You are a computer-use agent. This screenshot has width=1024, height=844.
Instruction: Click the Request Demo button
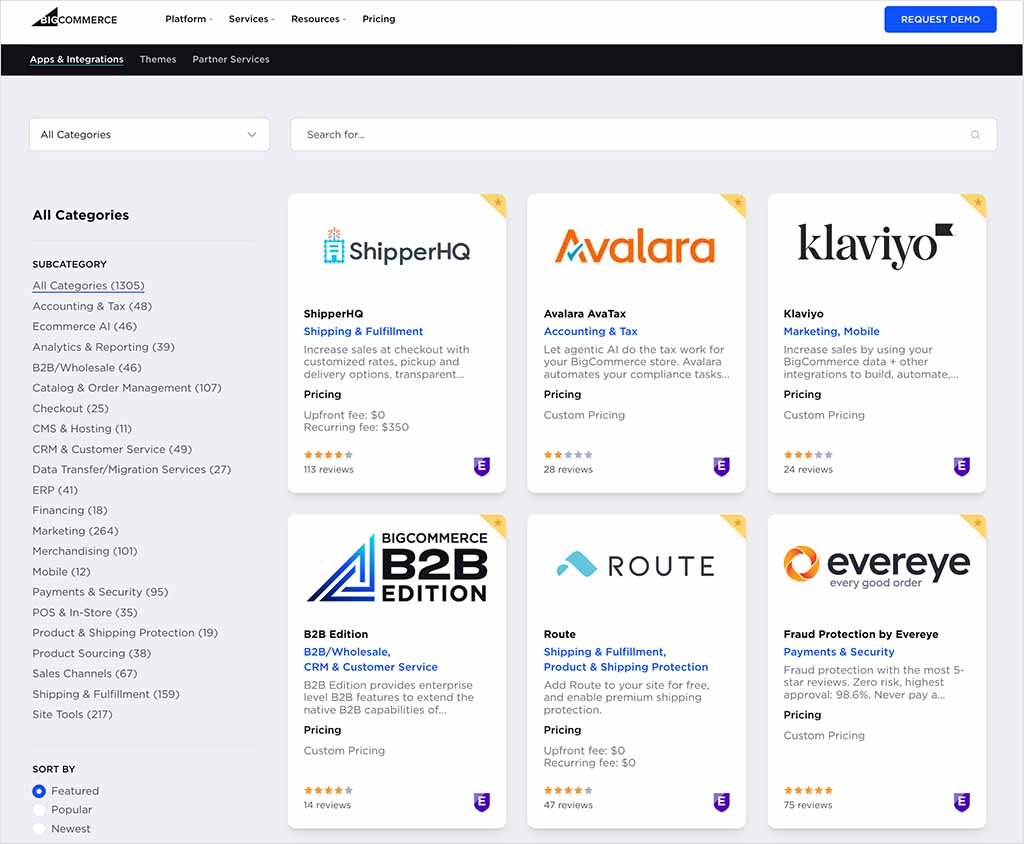(940, 20)
